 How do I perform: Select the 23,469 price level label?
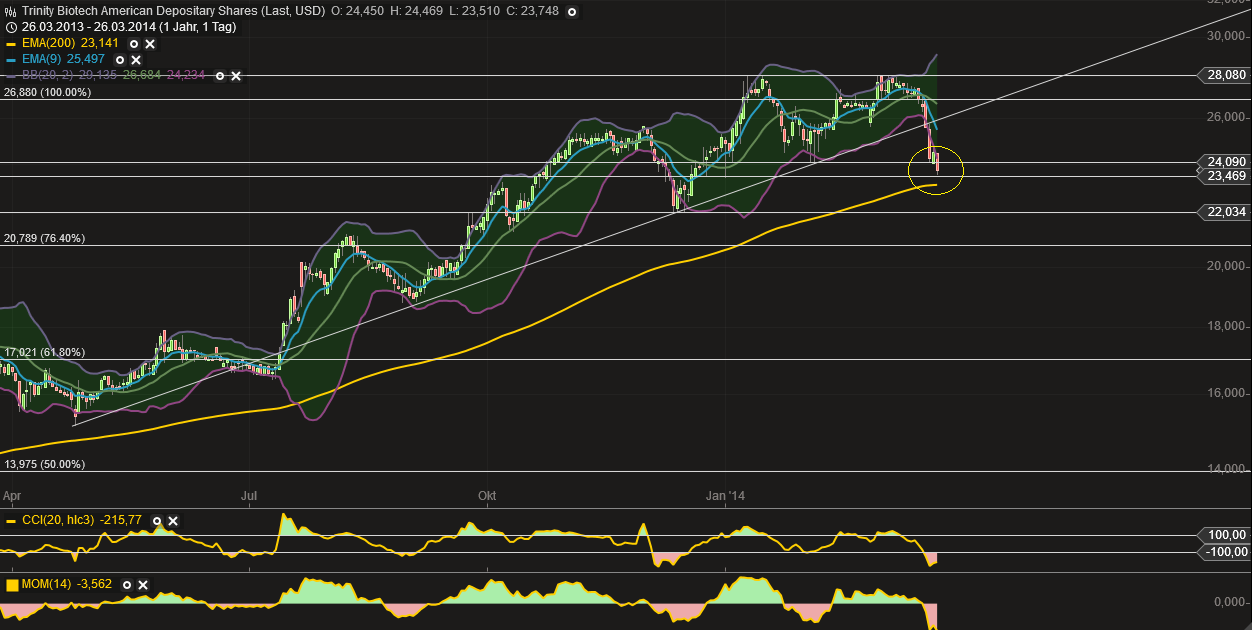[1224, 176]
